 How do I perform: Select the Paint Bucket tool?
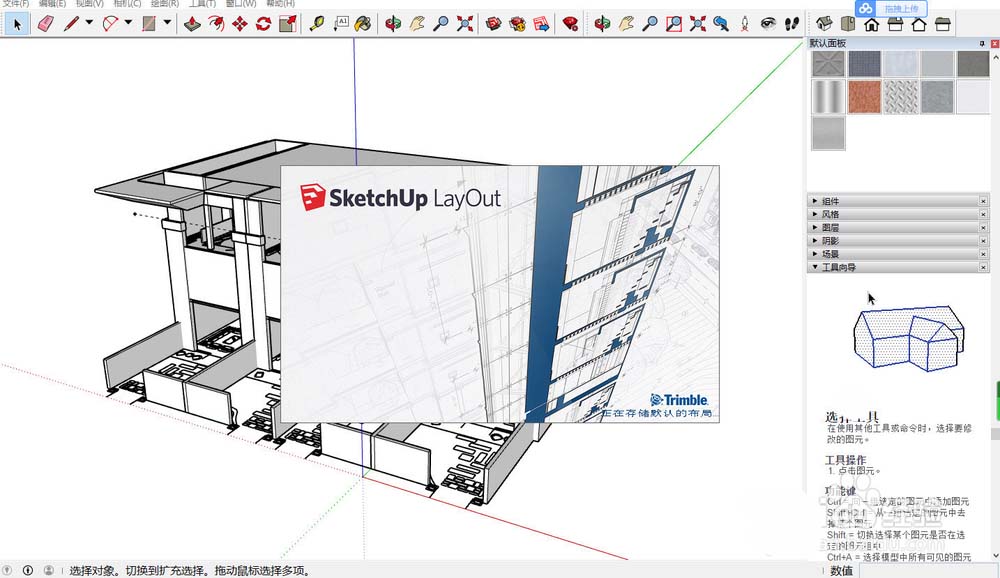point(363,24)
